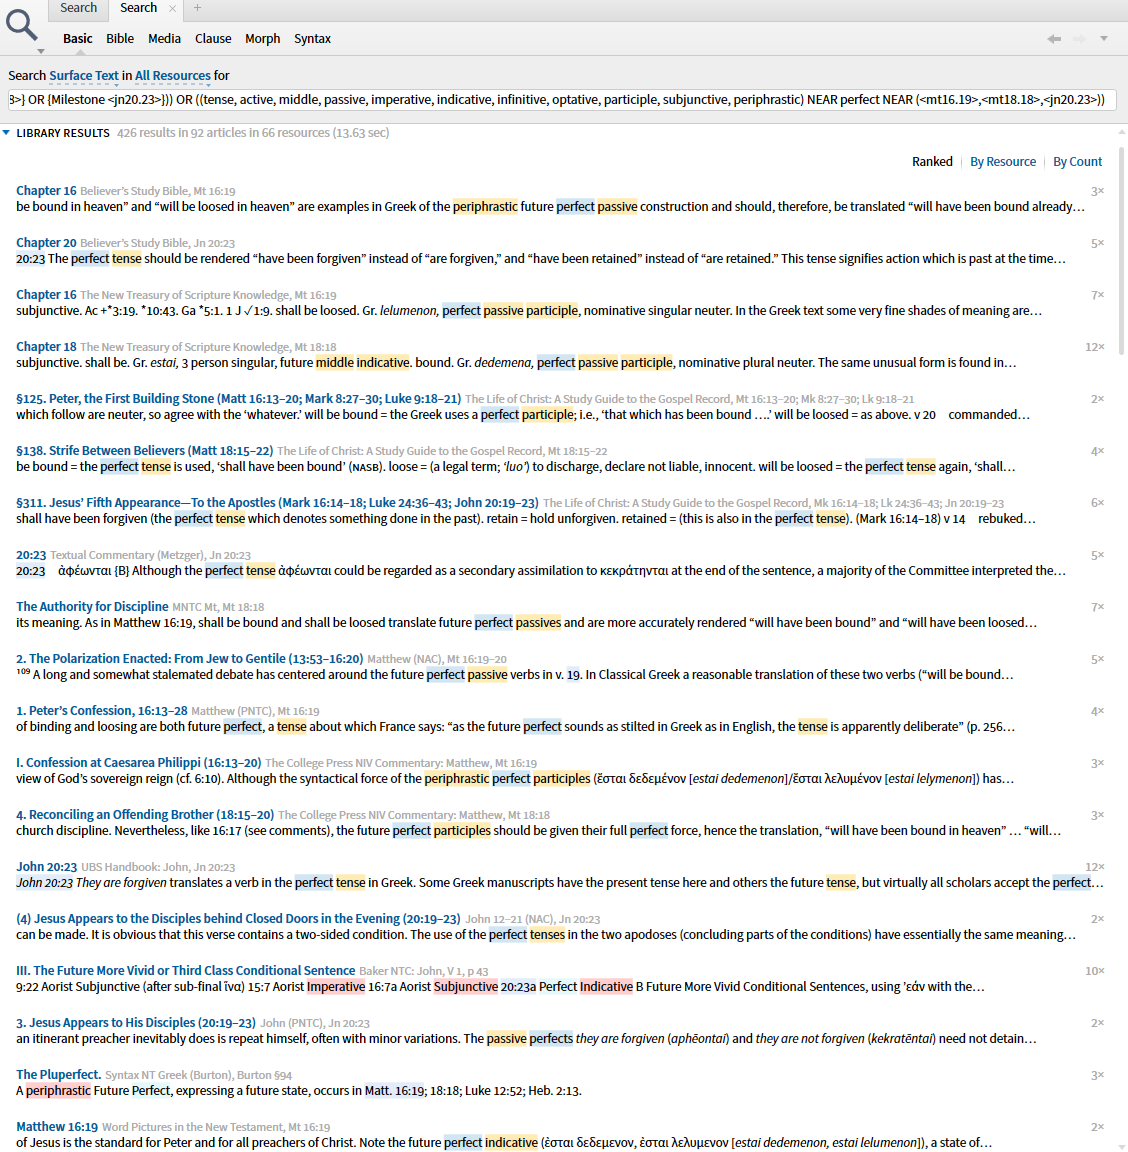Screen dimensions: 1128x1152
Task: Open Reconciling an Offending Brother result
Action: click(145, 815)
